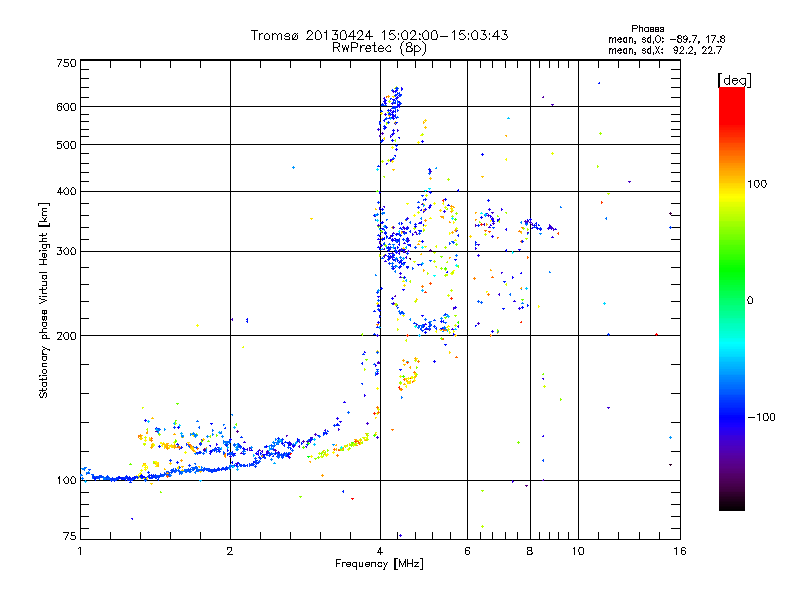Click x-axis tick label '16'

[680, 551]
